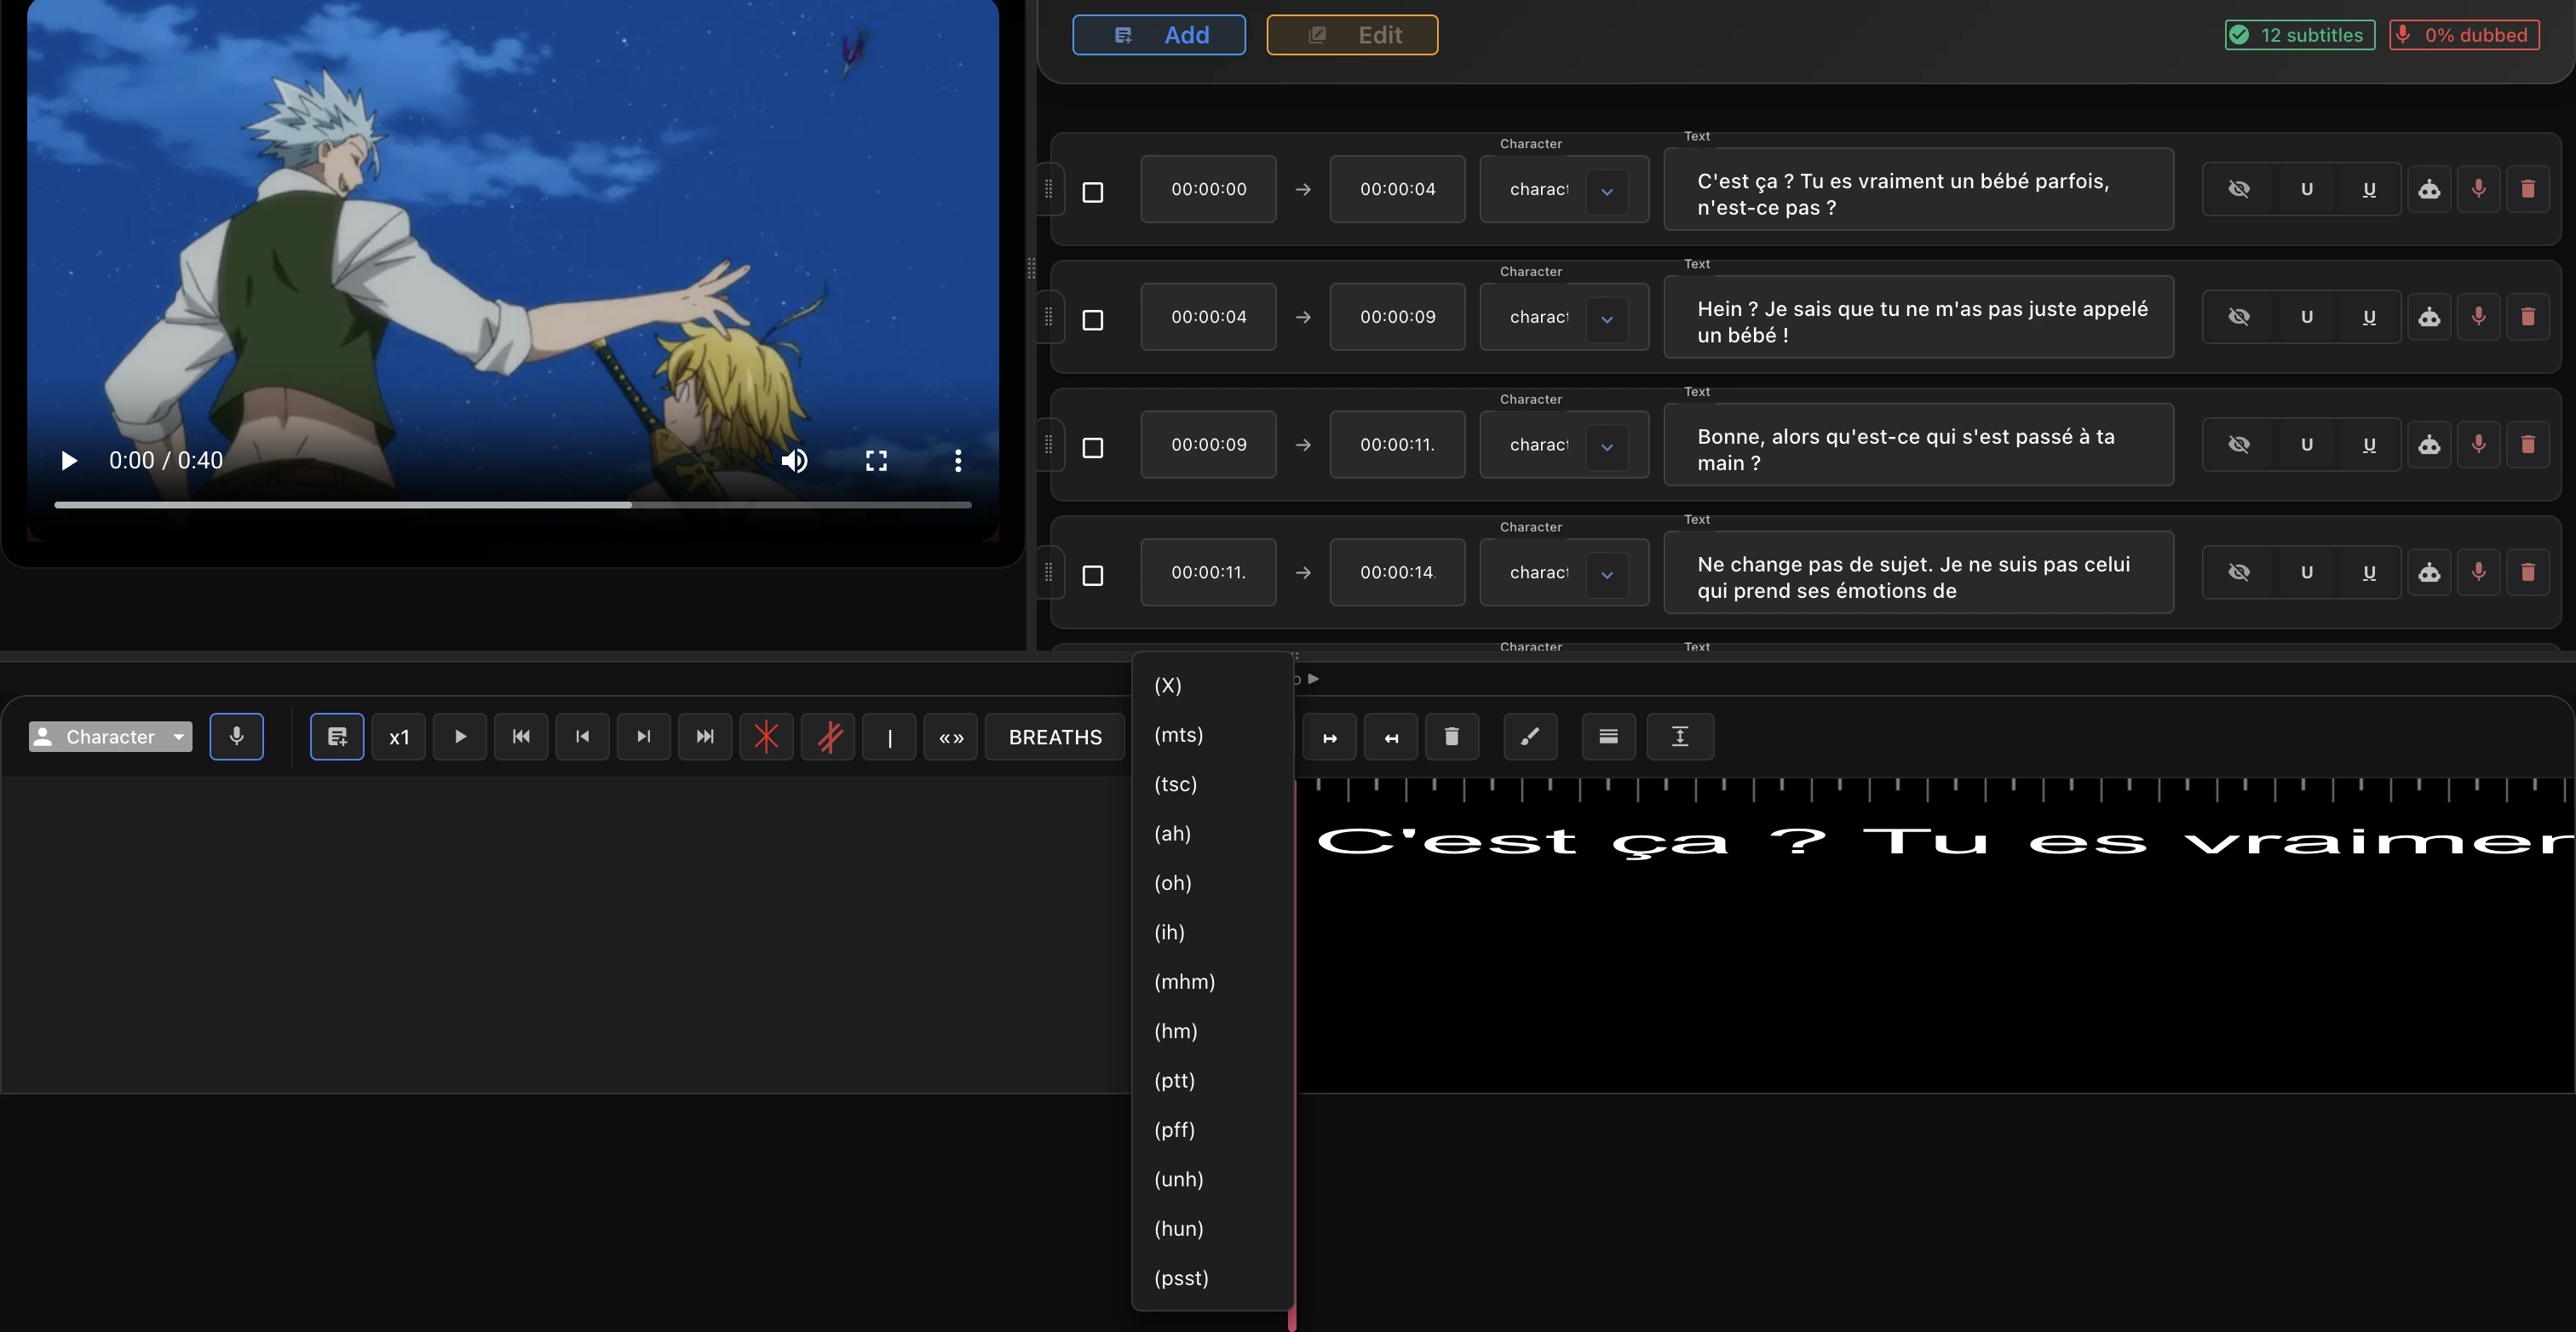
Task: Click the microphone record button beside Character selector
Action: click(x=237, y=737)
